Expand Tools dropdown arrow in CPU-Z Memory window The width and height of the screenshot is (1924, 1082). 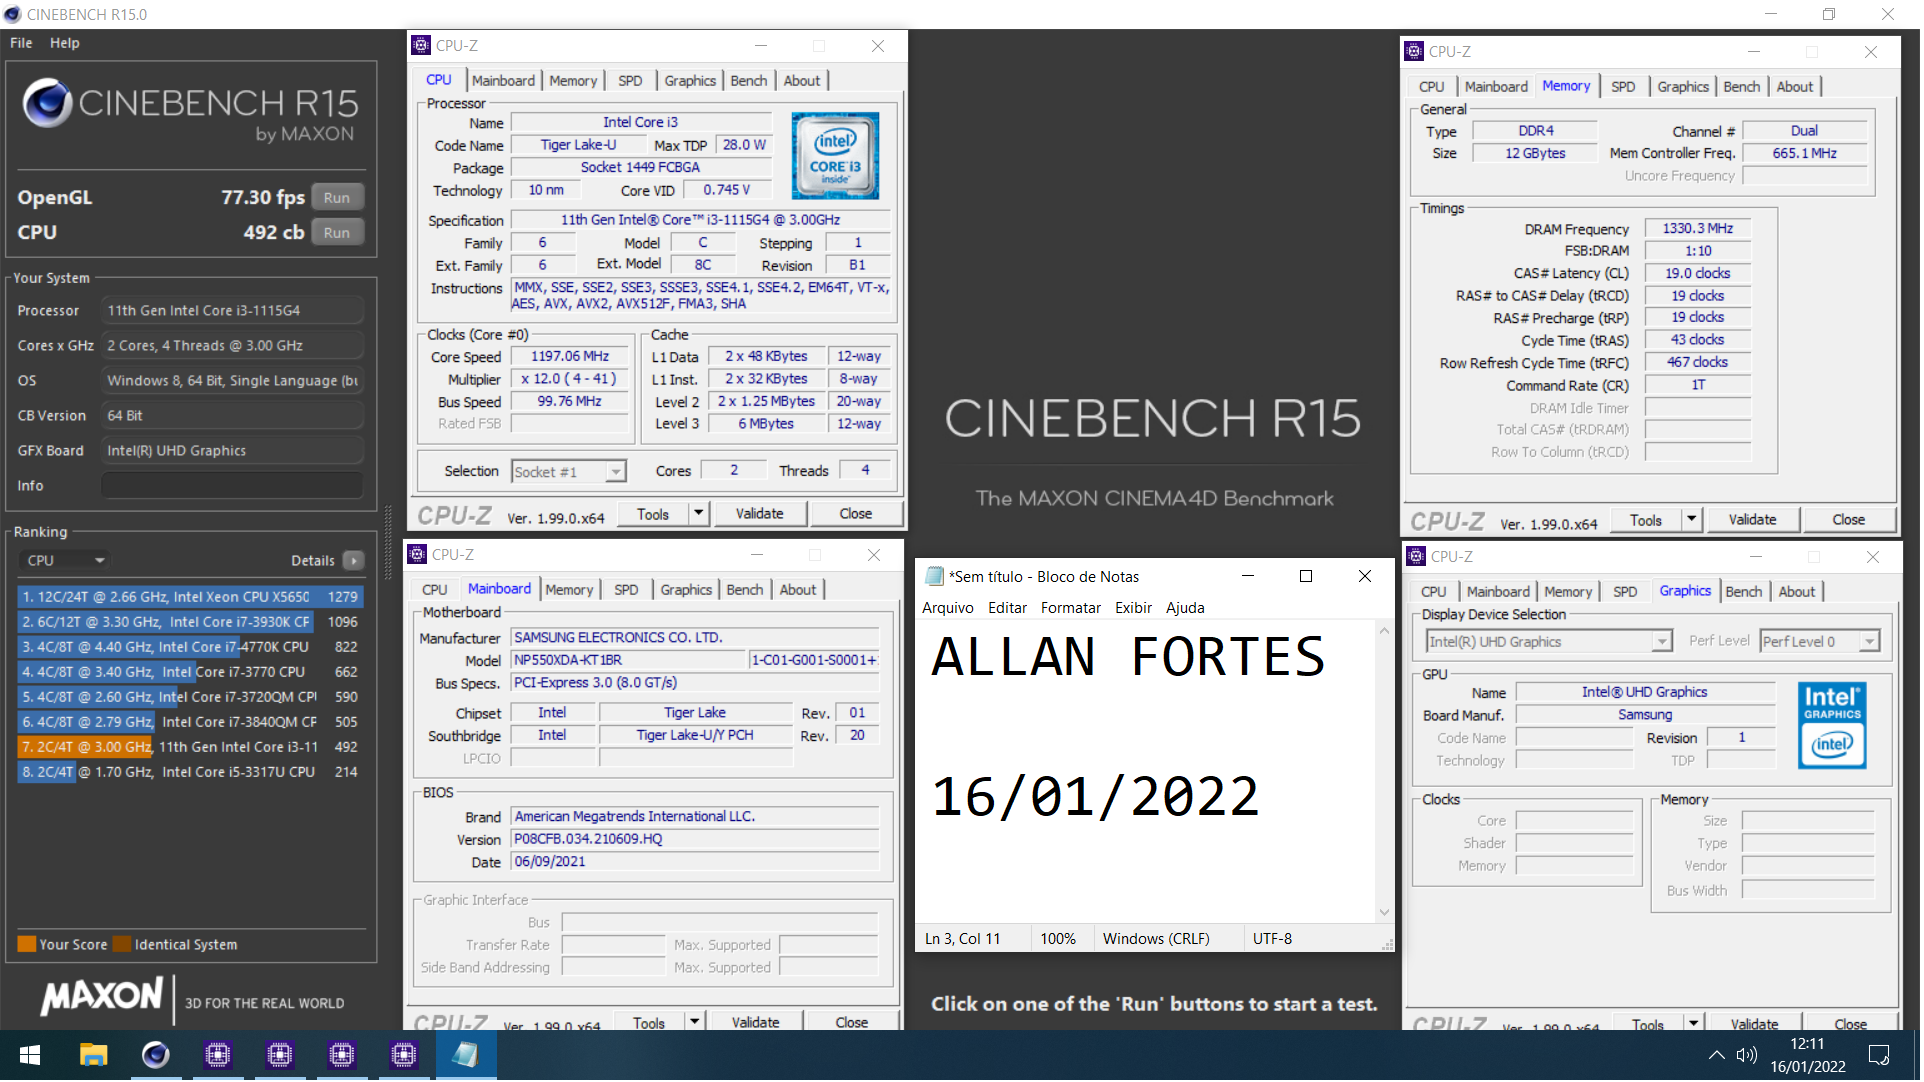tap(1693, 520)
